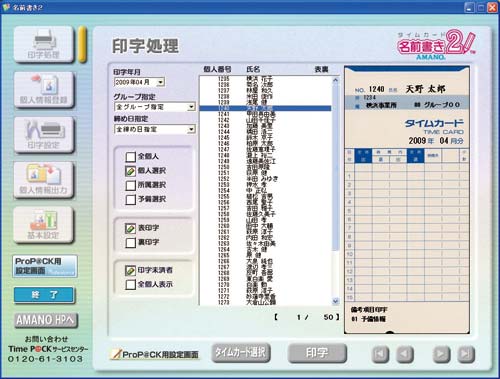Jump to the last card with skip-forward arrow
Screen dimensions: 500x379
466,354
